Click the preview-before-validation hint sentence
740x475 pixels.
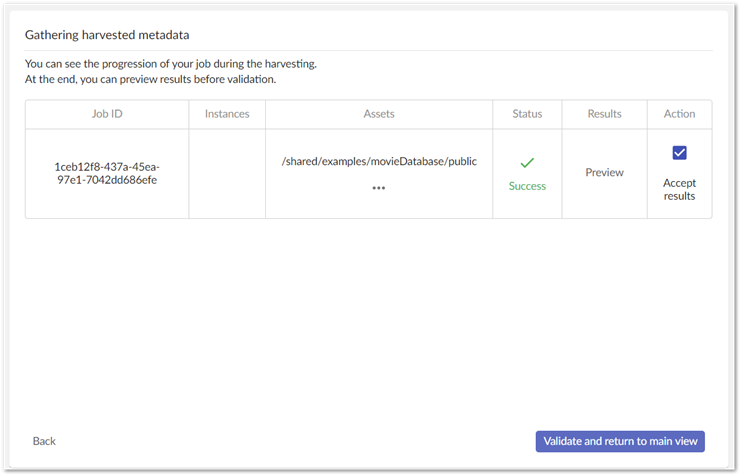click(150, 79)
